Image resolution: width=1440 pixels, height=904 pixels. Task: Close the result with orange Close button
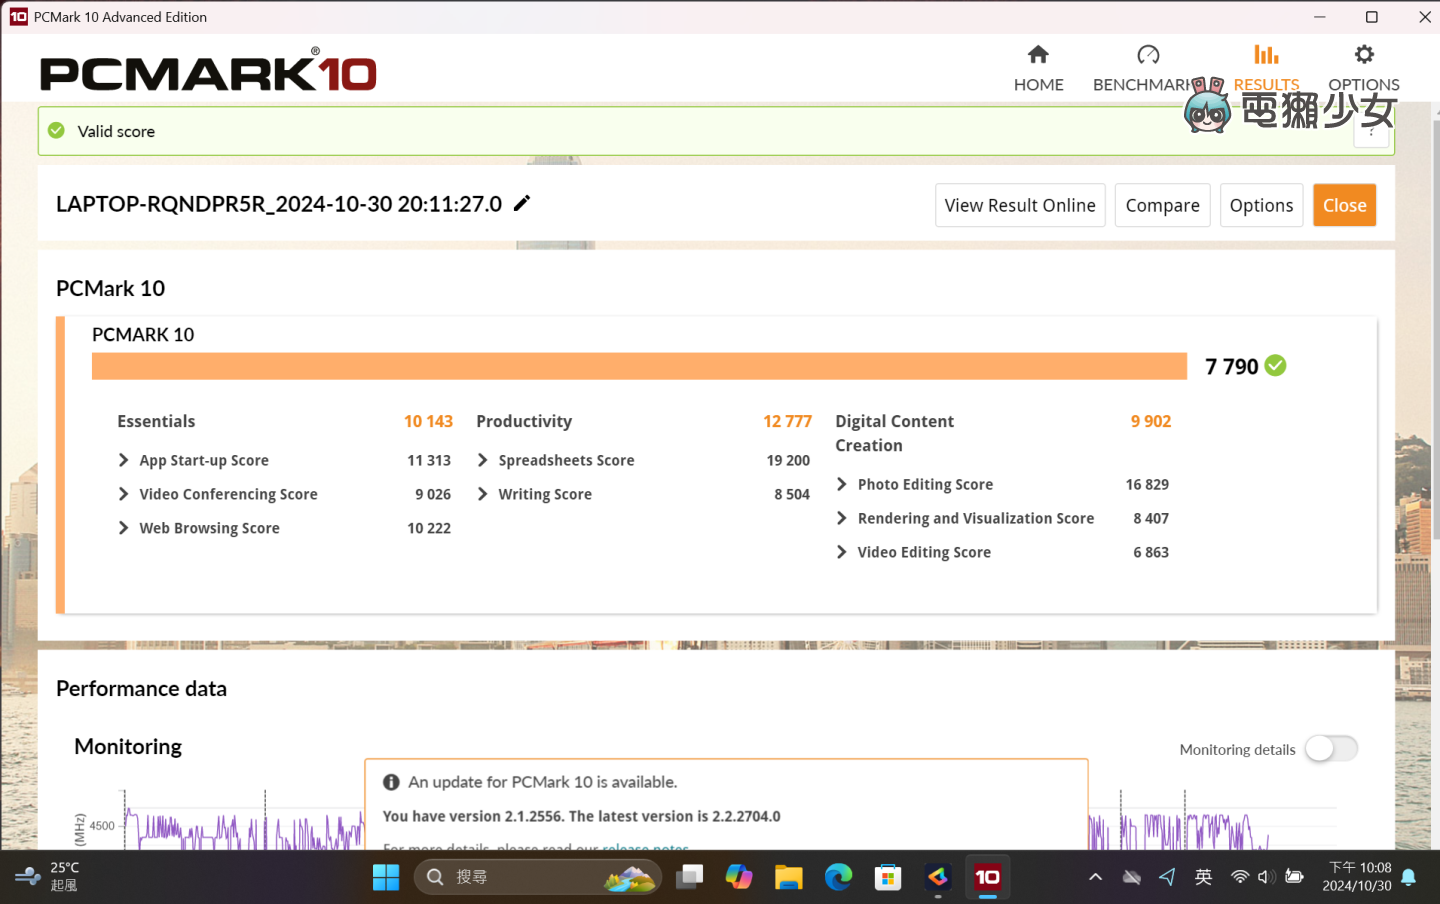1344,205
